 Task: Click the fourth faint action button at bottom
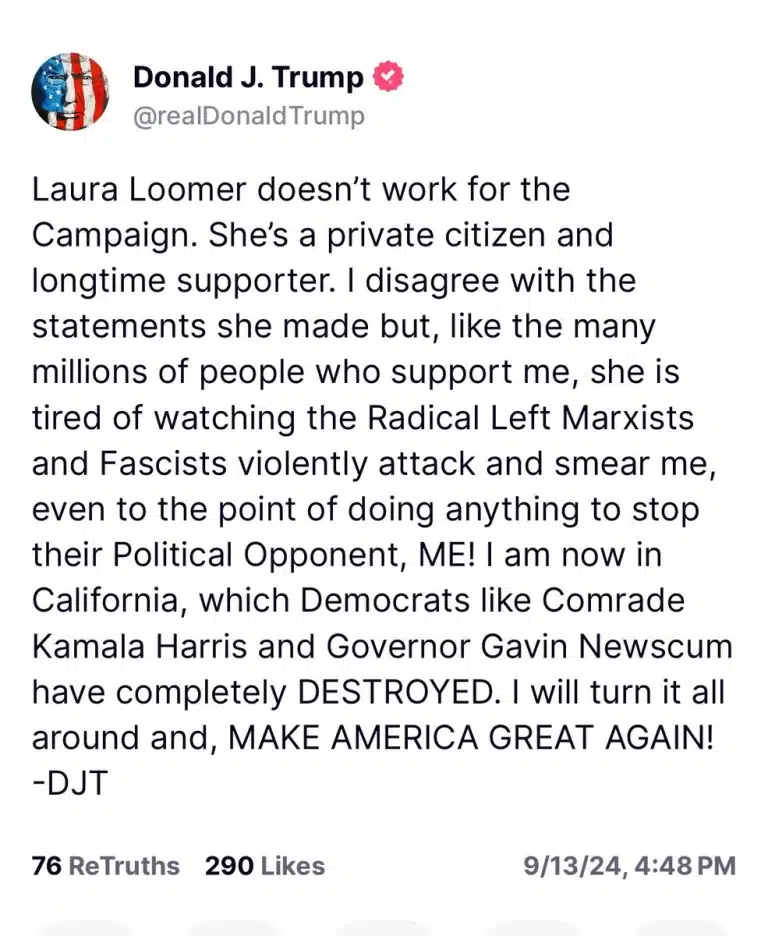[x=534, y=928]
